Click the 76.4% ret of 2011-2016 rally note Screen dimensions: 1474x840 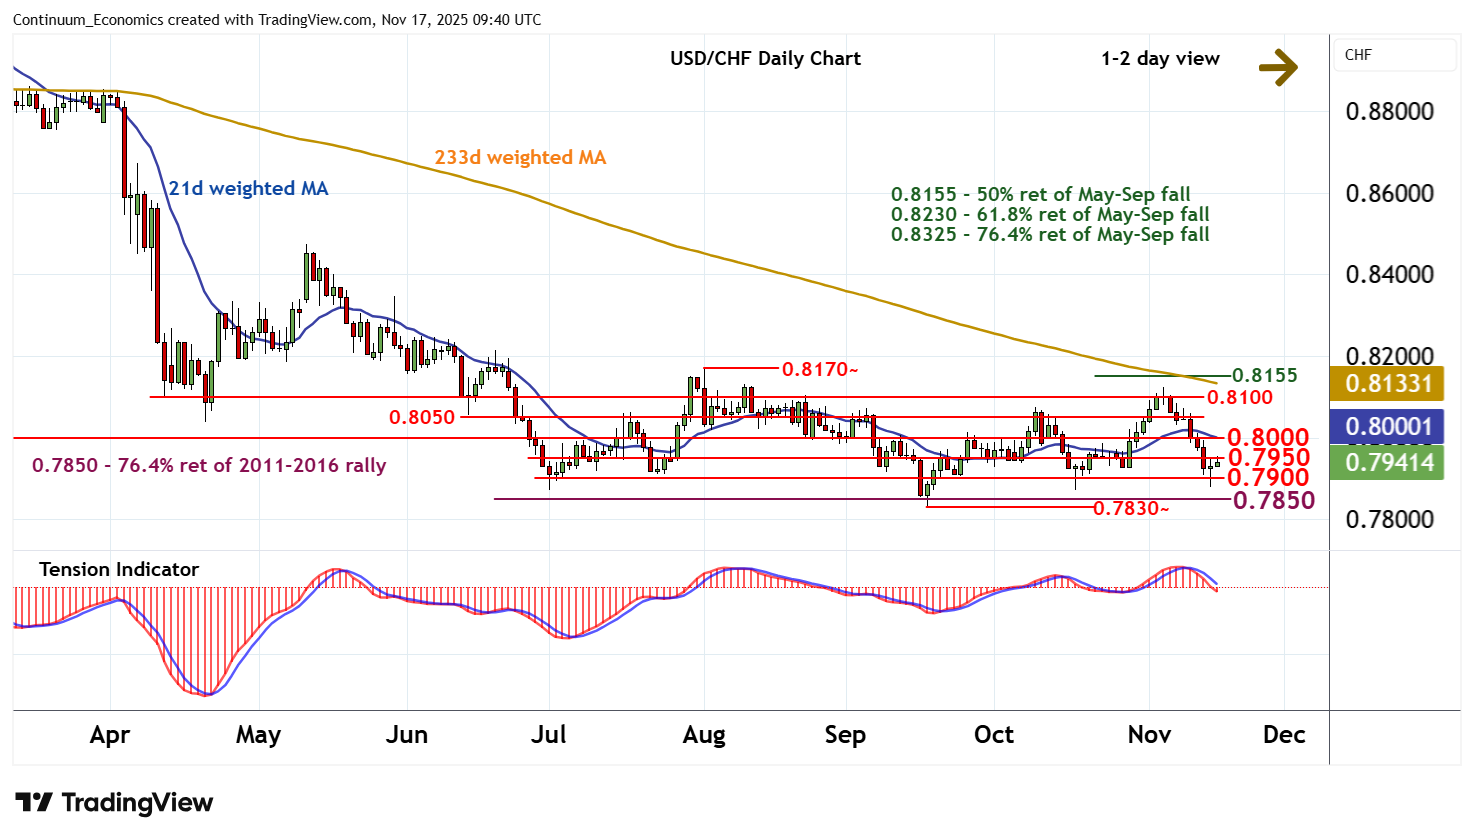click(x=209, y=466)
